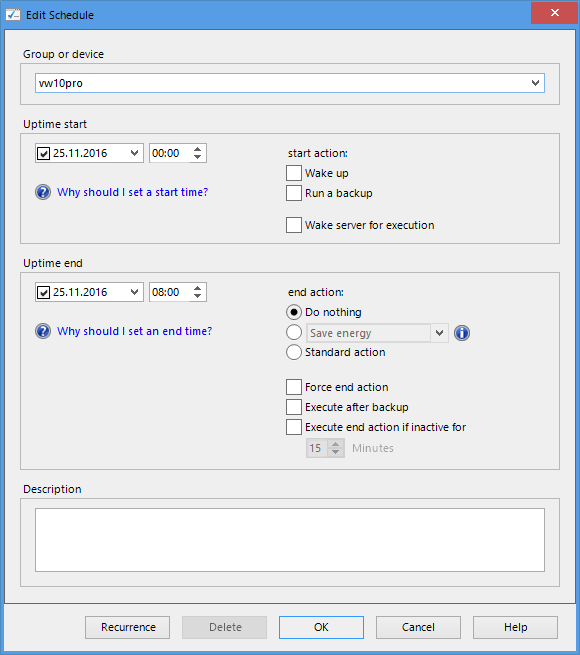
Task: Click the help icon beside end time question
Action: click(x=43, y=331)
